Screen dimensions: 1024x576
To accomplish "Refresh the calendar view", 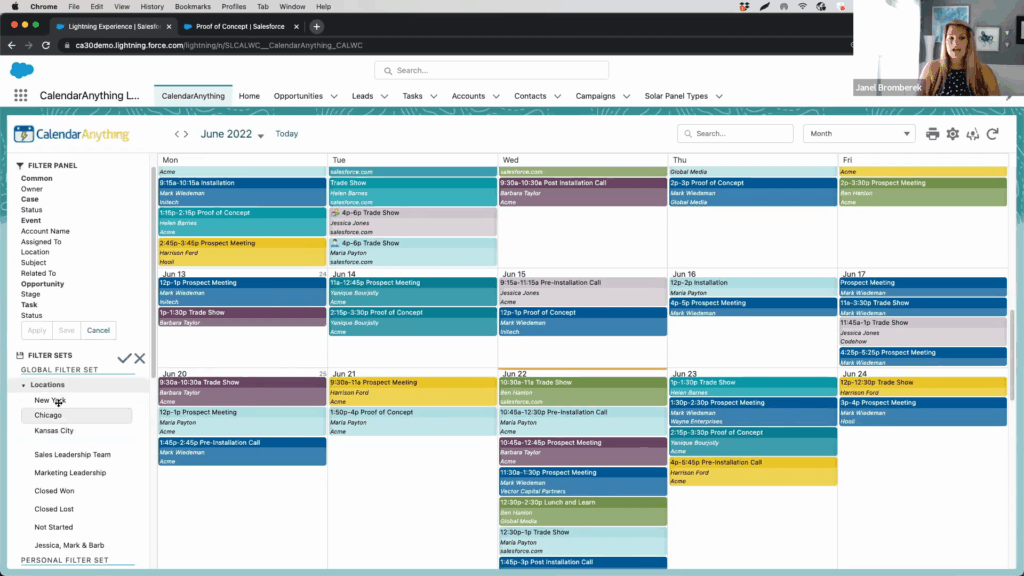I will click(992, 134).
